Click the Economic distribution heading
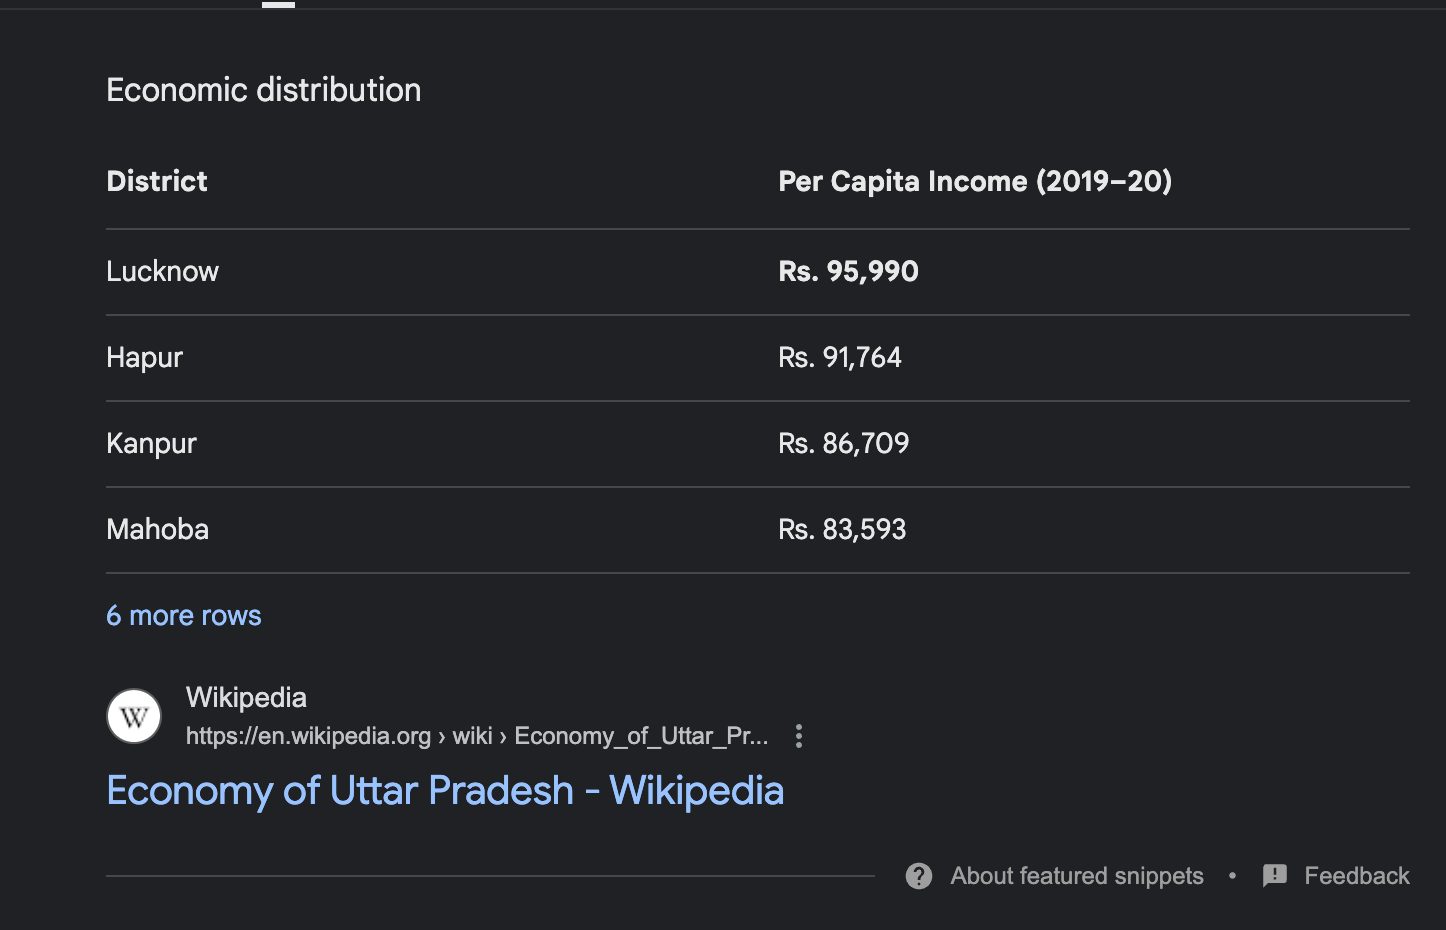This screenshot has width=1446, height=930. 264,90
